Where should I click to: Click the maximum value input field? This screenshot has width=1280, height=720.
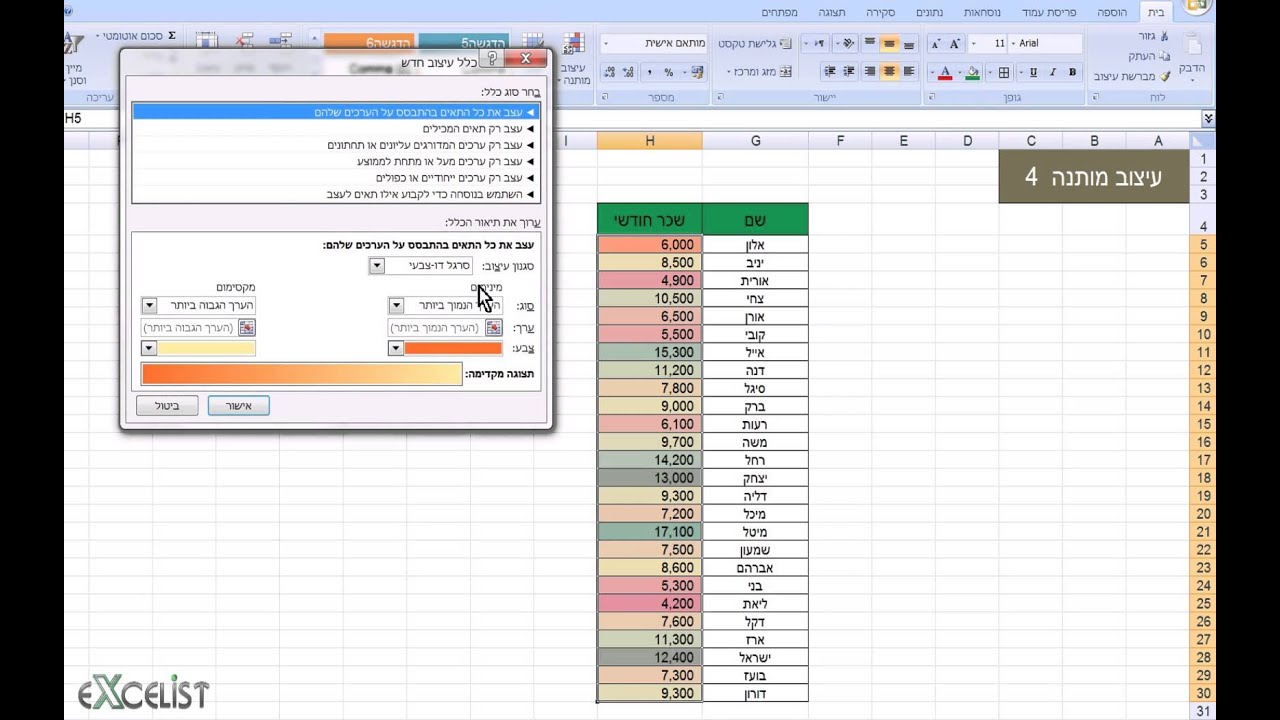tap(191, 327)
